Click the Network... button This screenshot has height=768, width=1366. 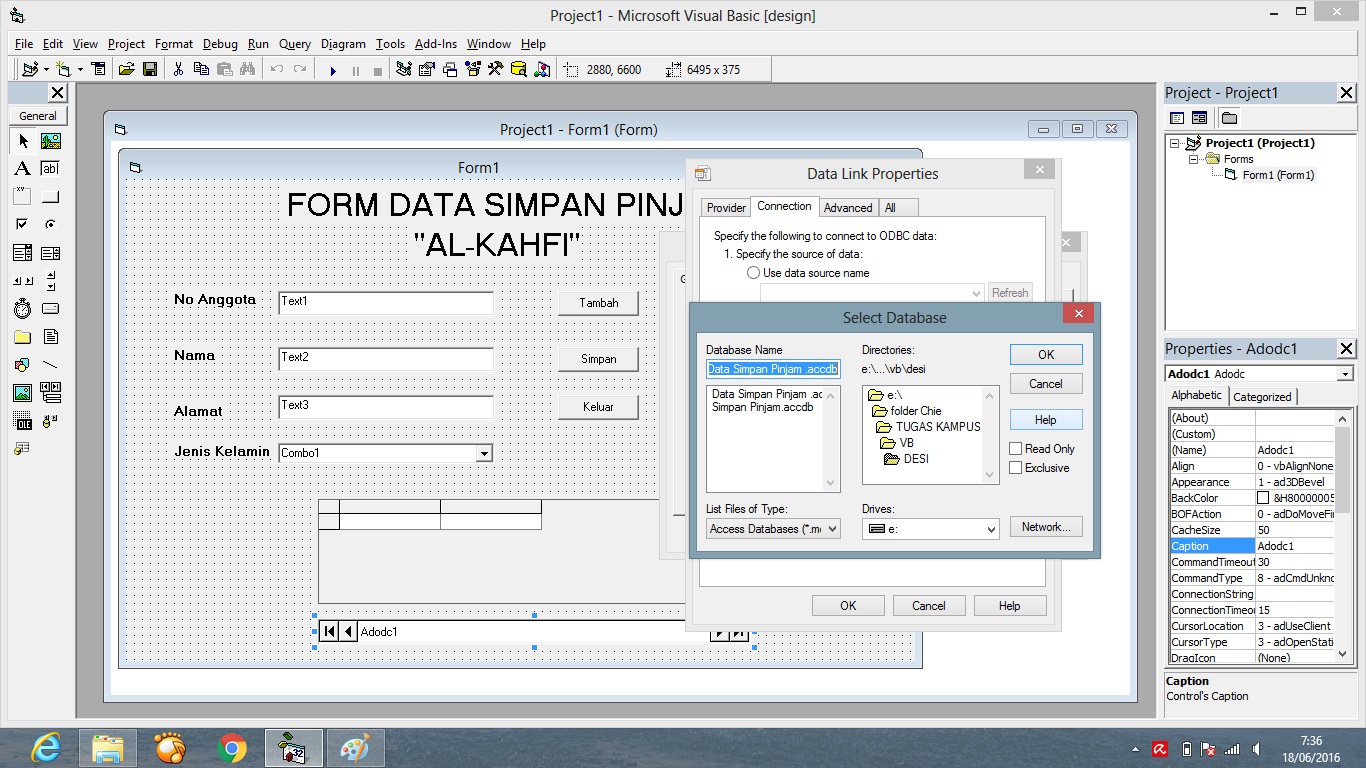pos(1046,527)
